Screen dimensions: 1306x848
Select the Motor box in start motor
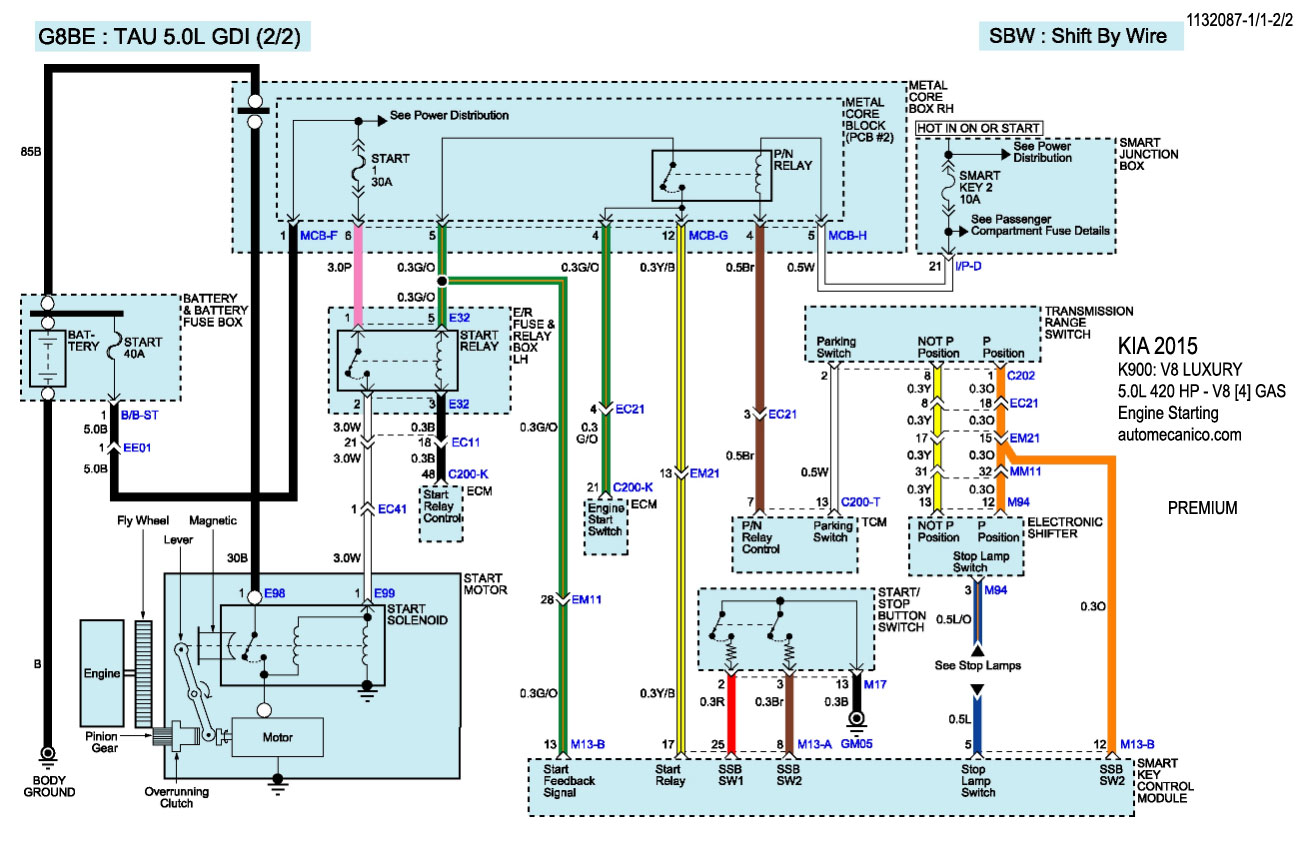277,737
